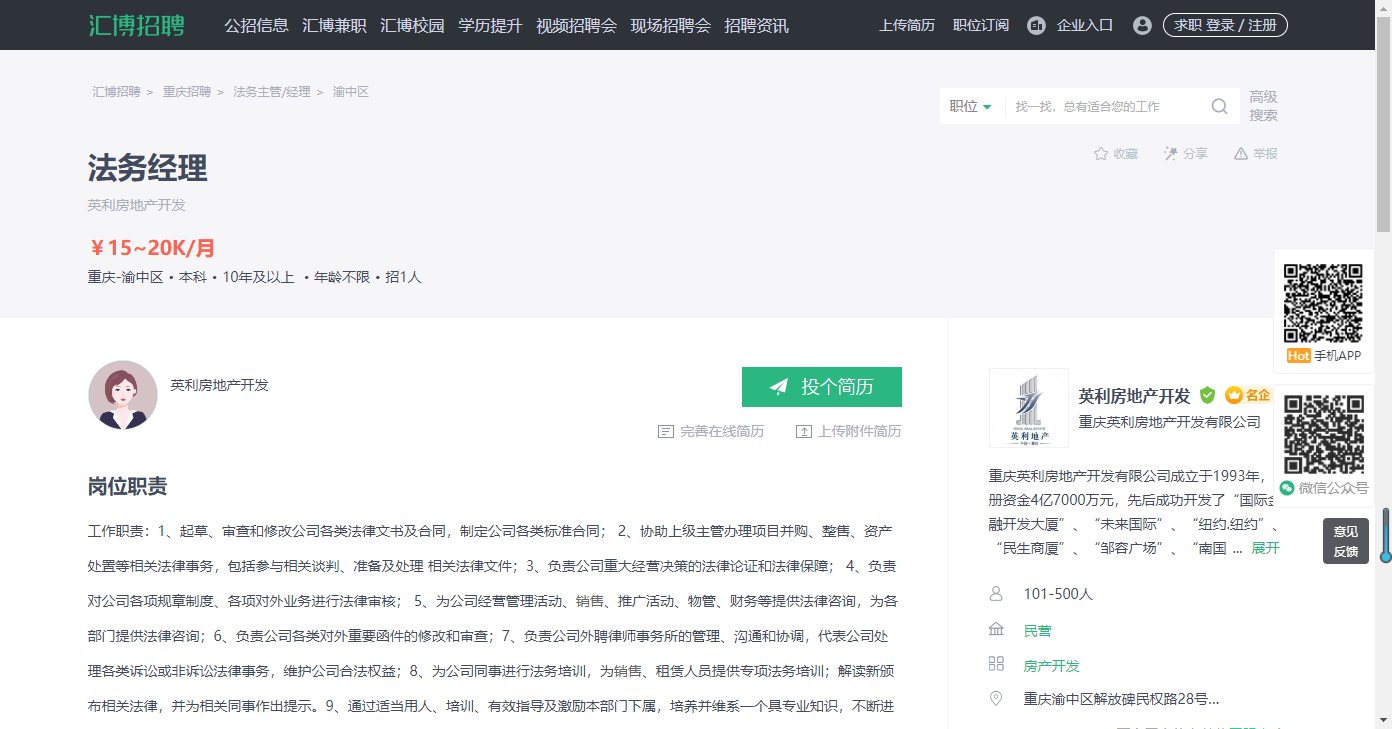
Task: Click the 101-500人 company size text
Action: [x=1058, y=594]
